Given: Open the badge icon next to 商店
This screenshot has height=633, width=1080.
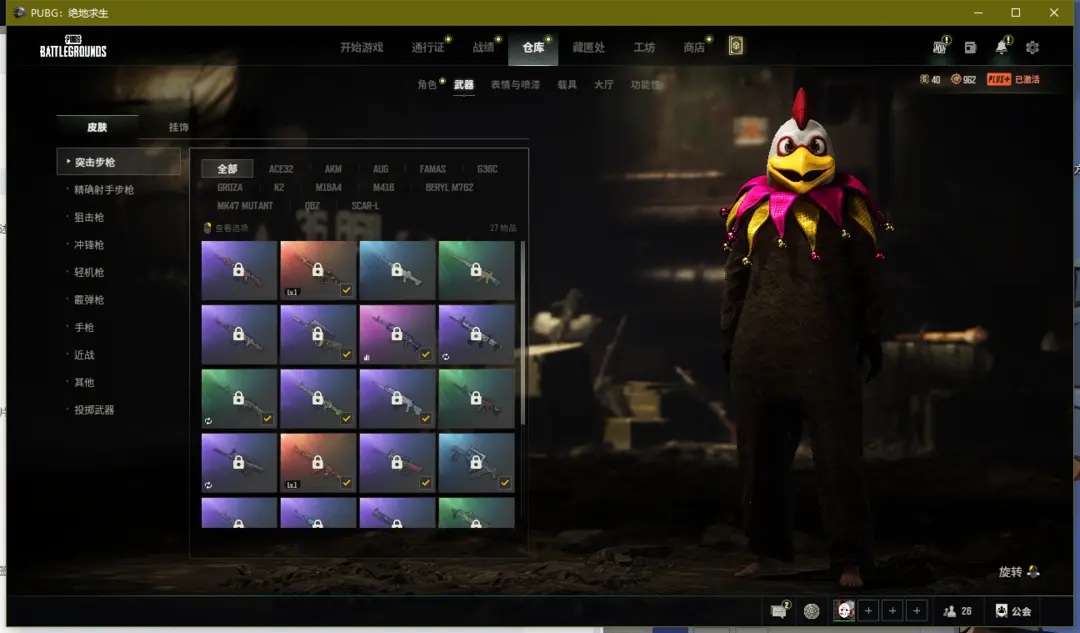Looking at the screenshot, I should [x=736, y=46].
